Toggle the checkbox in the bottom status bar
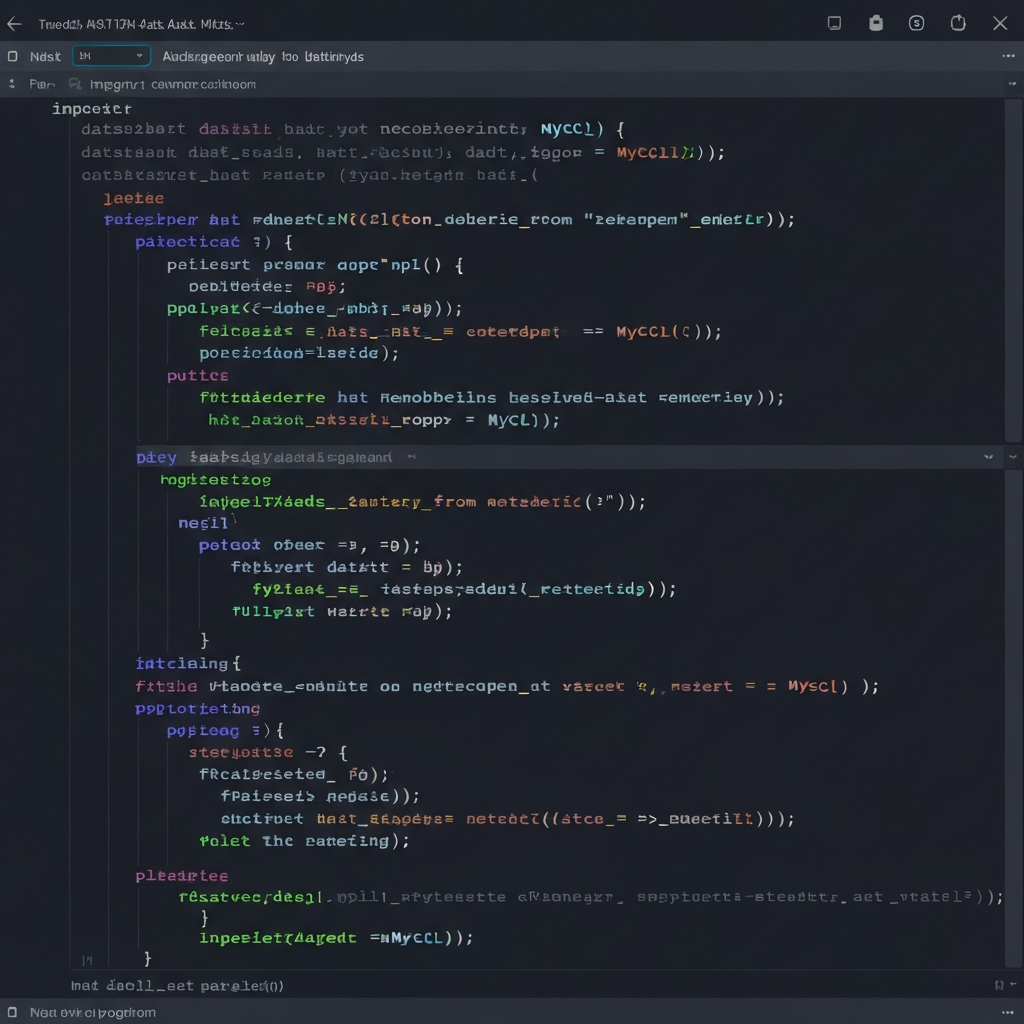The width and height of the screenshot is (1024, 1024). coord(13,1012)
